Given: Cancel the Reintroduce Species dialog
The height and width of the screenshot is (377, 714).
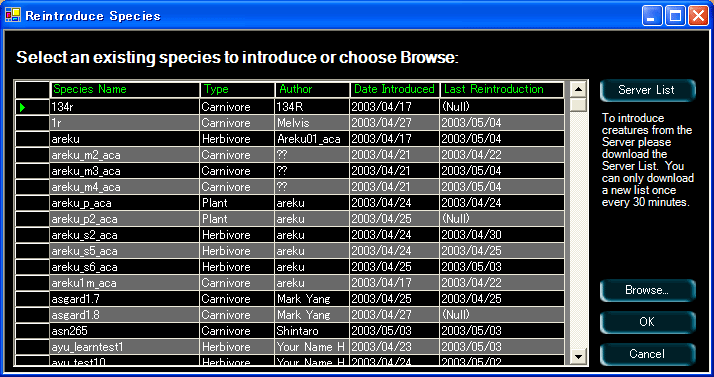Looking at the screenshot, I should pyautogui.click(x=648, y=354).
